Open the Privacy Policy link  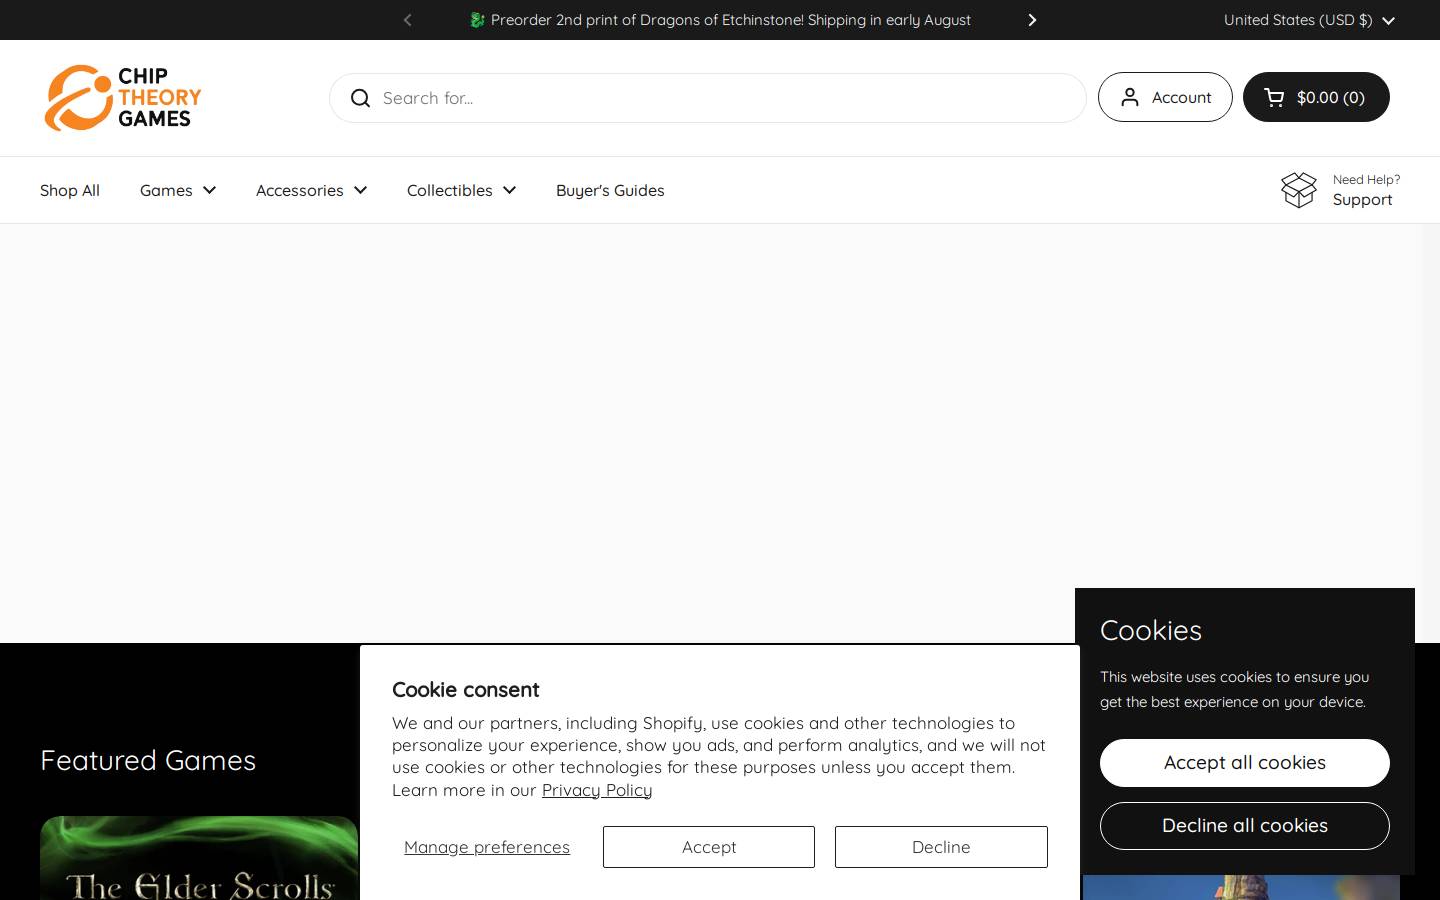[x=597, y=790]
